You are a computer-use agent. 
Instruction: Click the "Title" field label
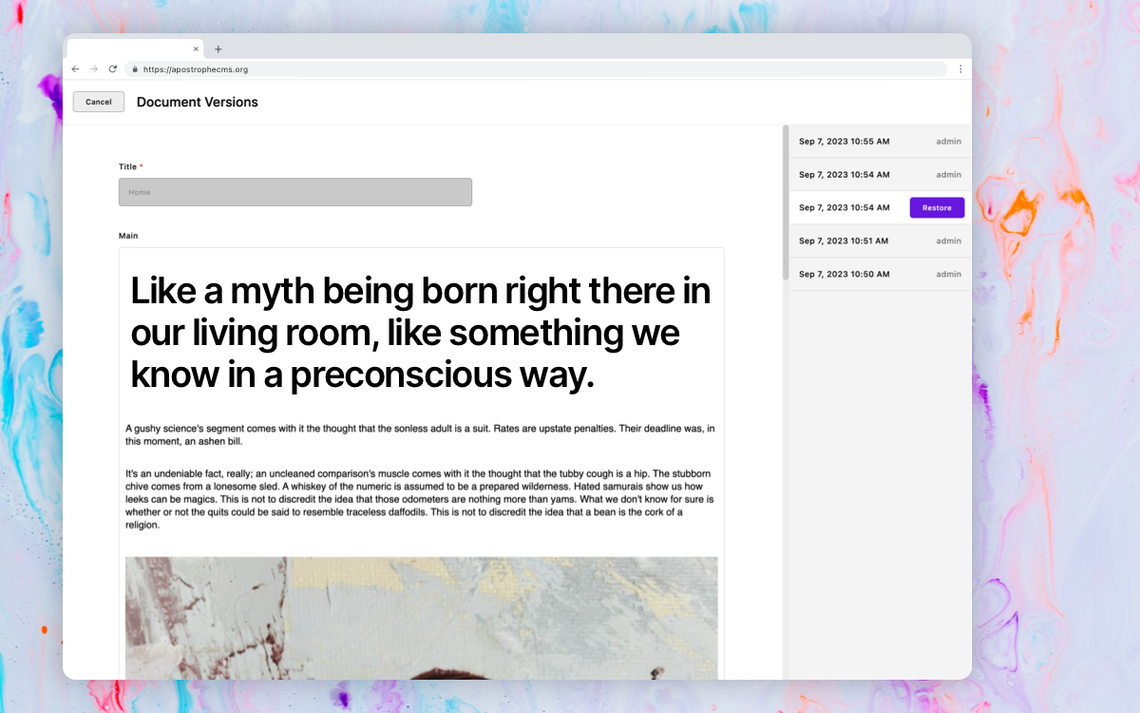[x=128, y=166]
